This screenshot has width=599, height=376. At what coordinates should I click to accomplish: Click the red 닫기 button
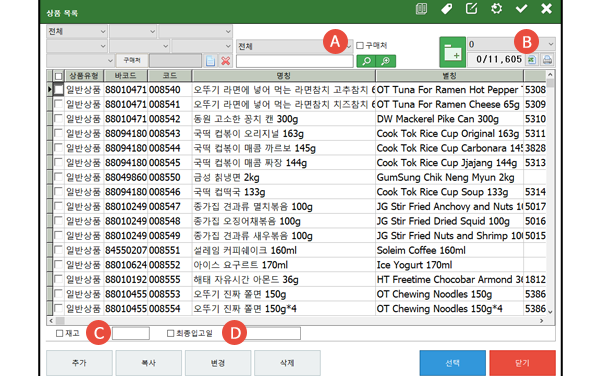(x=522, y=363)
